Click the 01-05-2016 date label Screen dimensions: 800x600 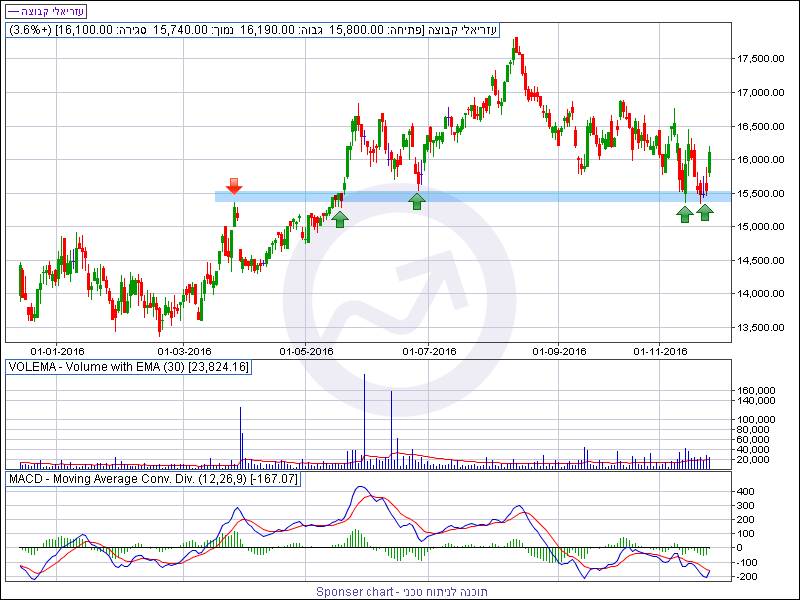pyautogui.click(x=306, y=352)
